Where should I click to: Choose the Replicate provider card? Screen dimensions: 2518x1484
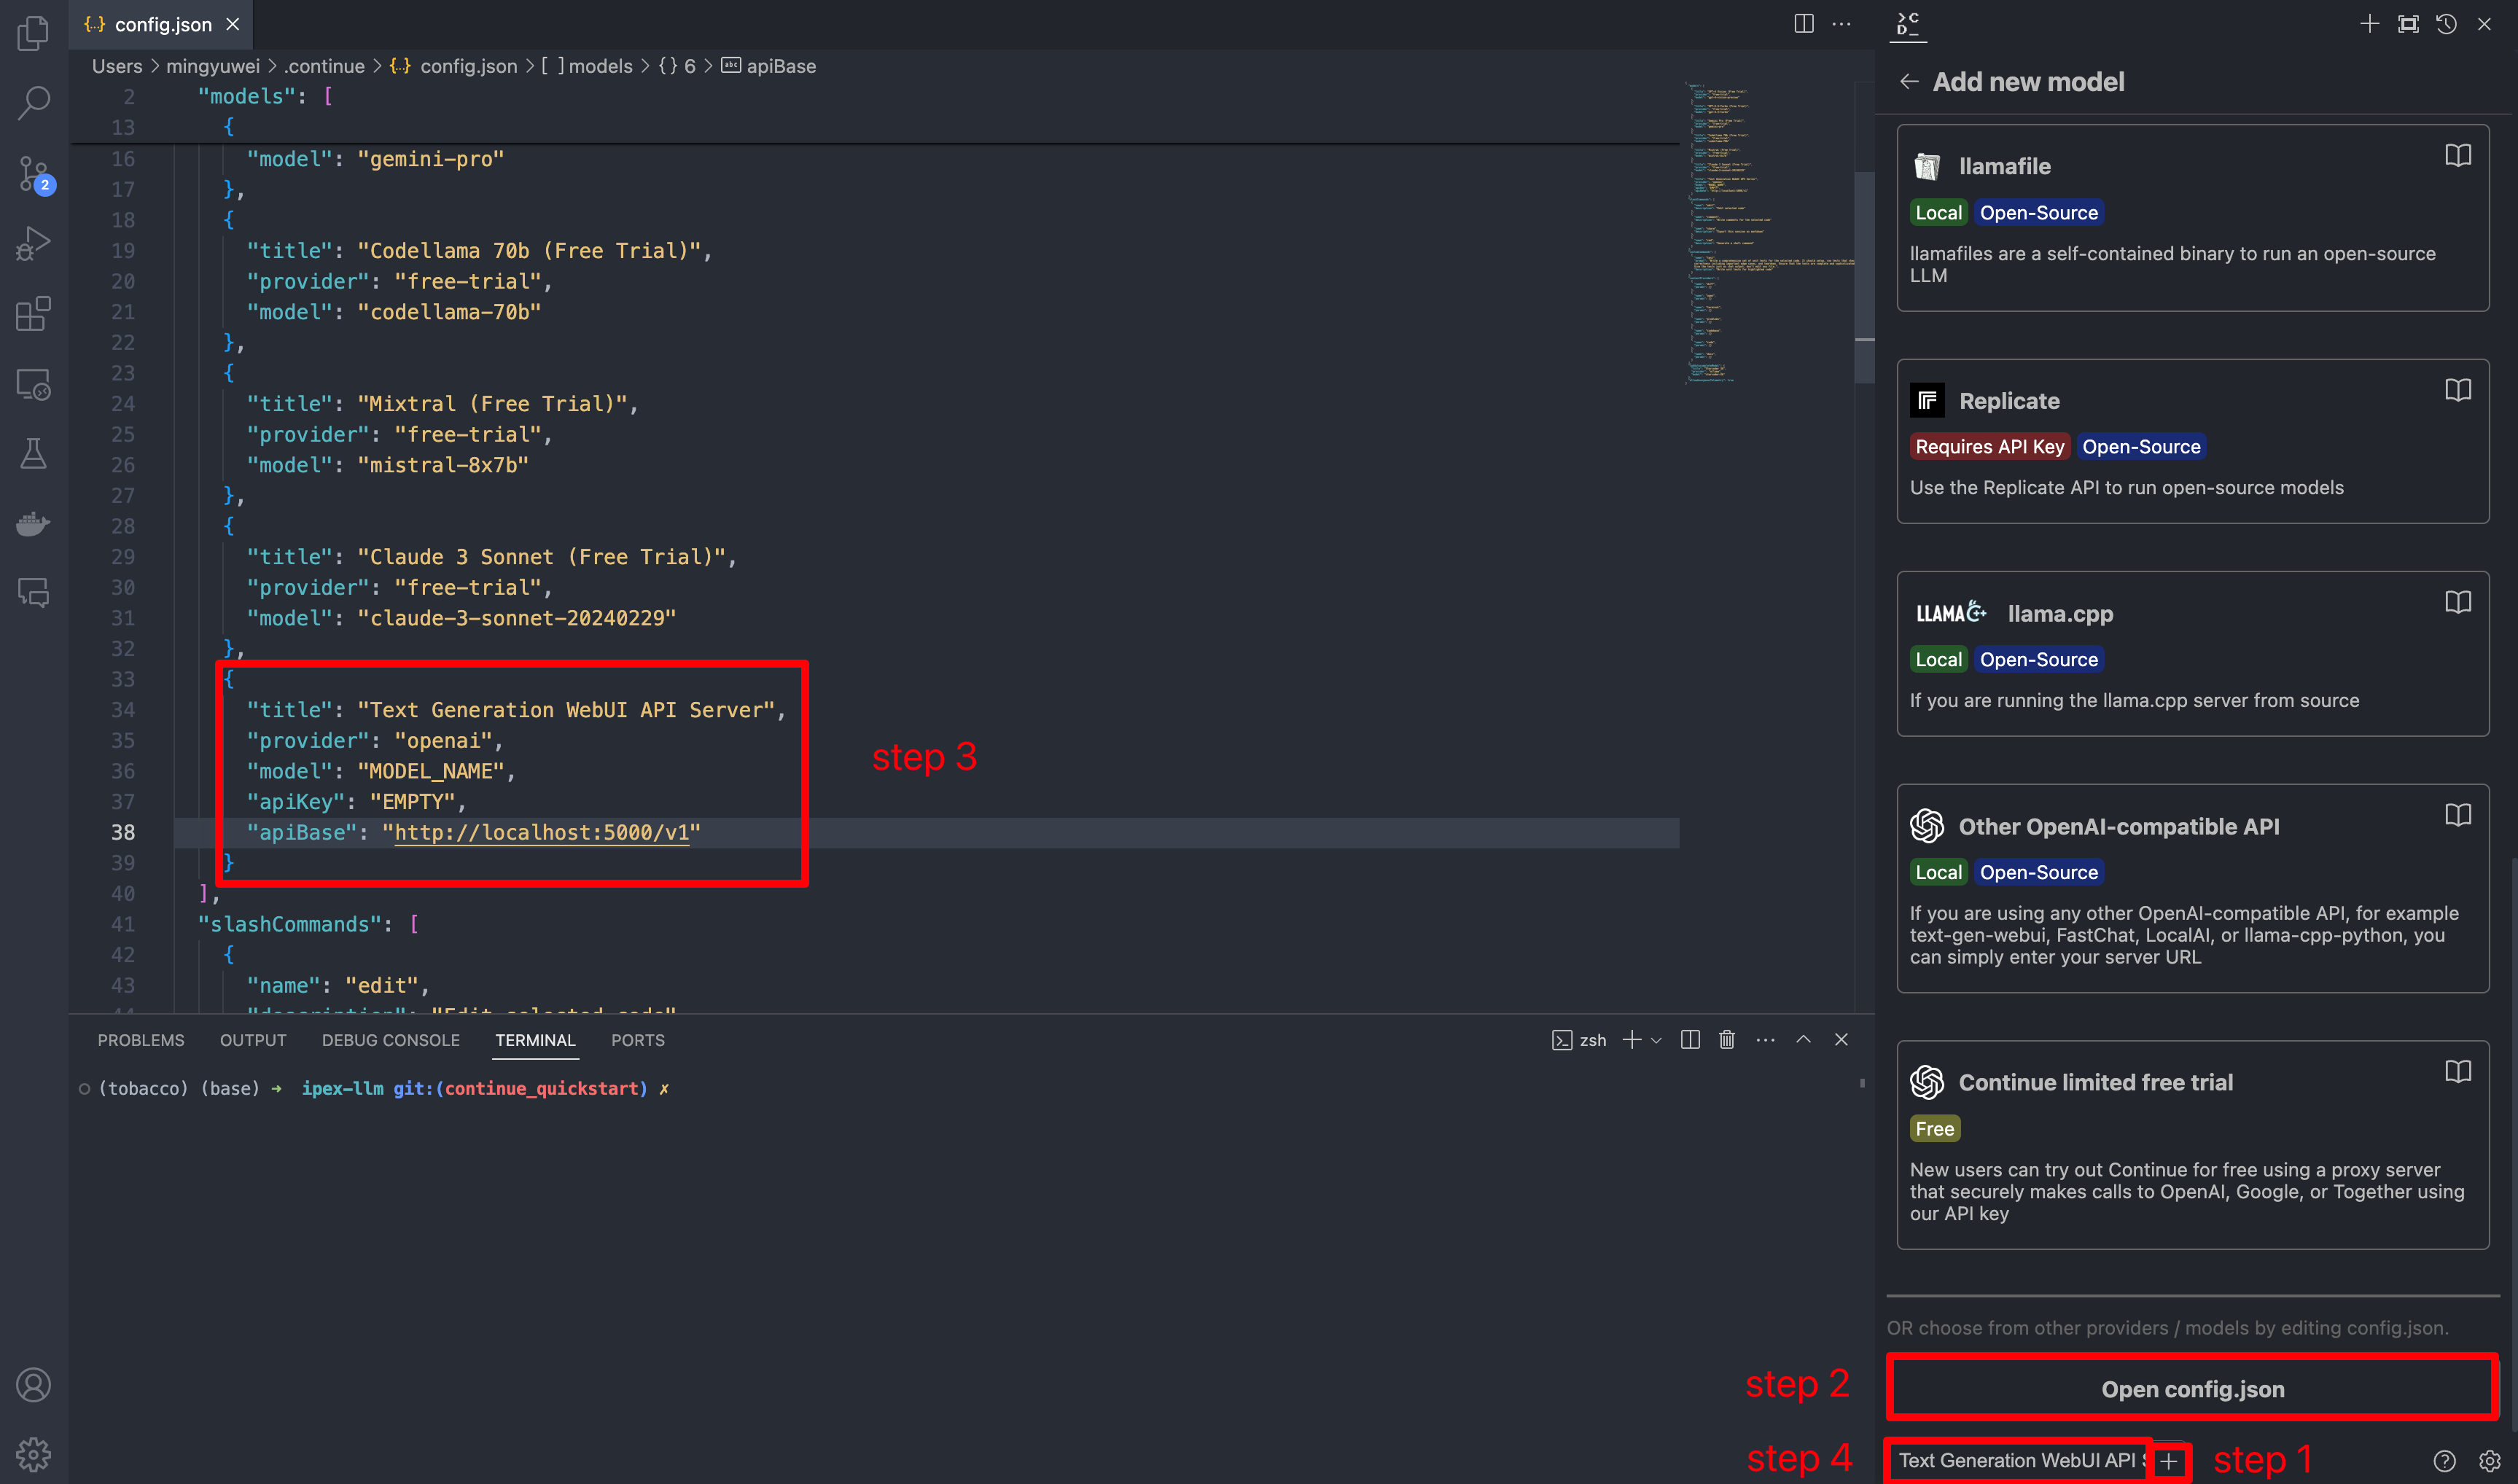2192,441
